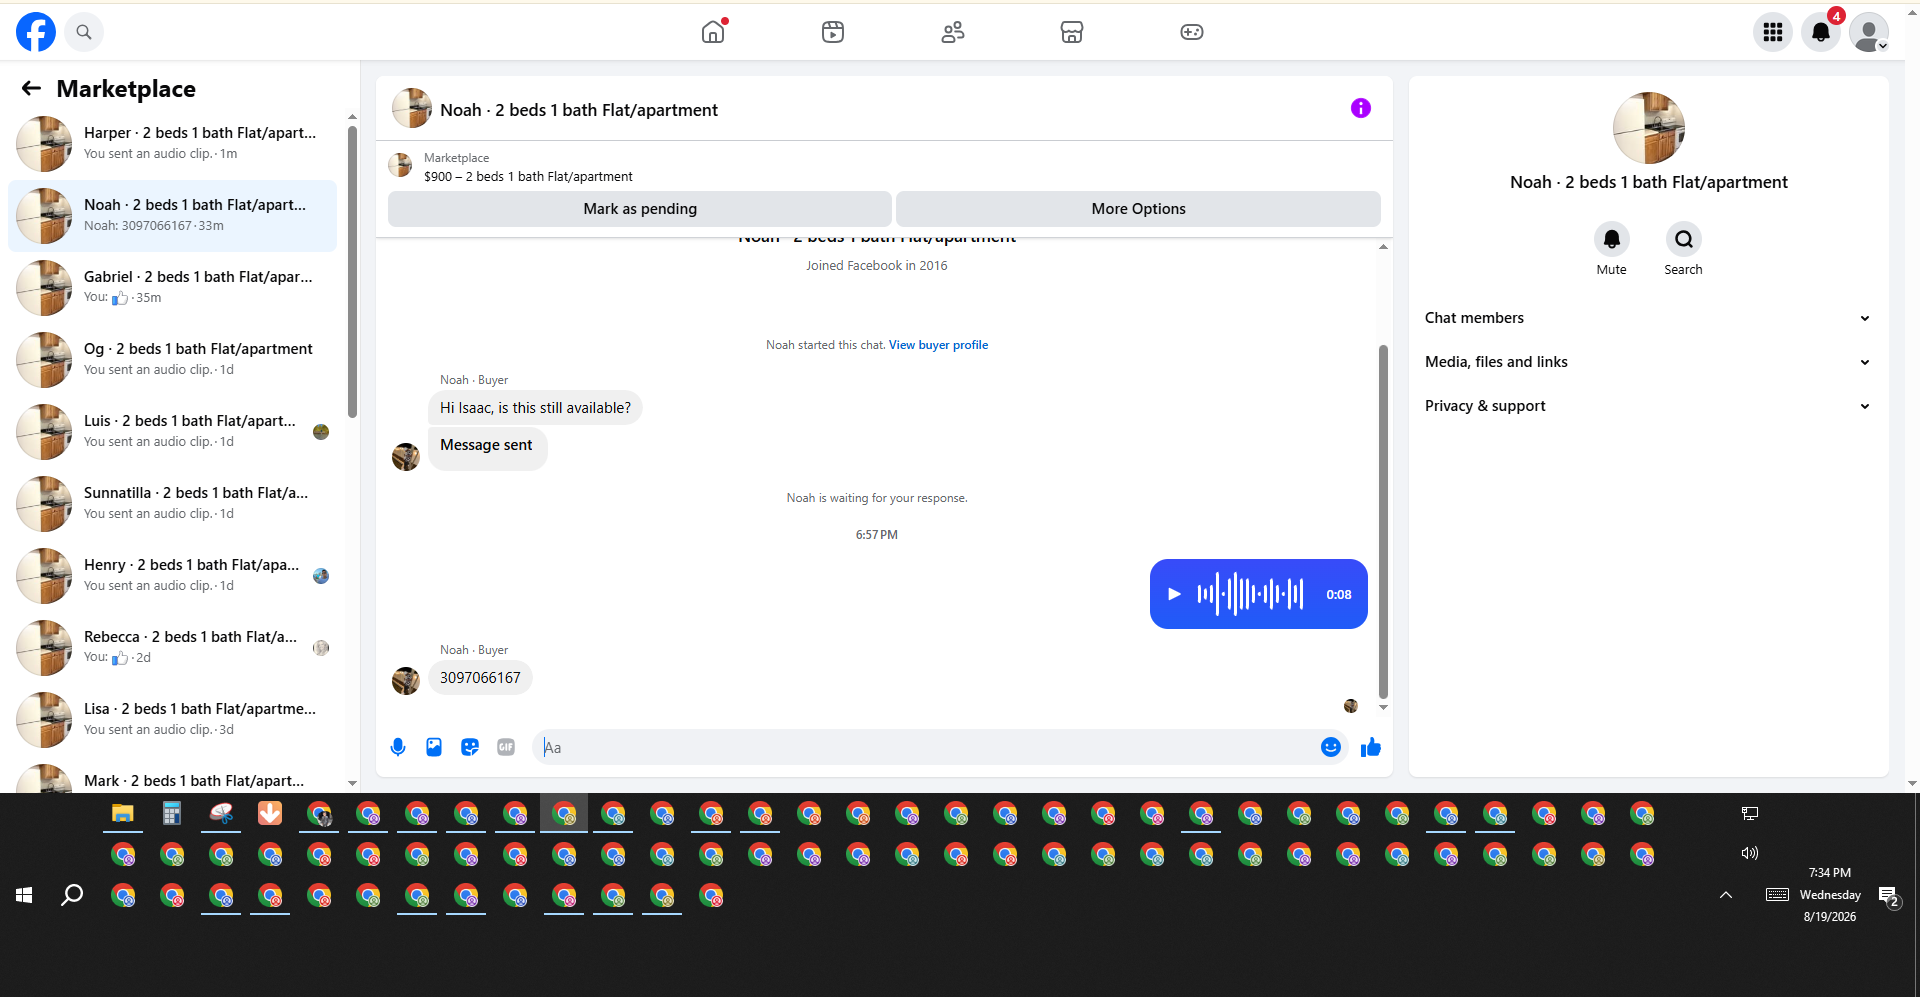Click the conversation list scrollbar

point(352,270)
